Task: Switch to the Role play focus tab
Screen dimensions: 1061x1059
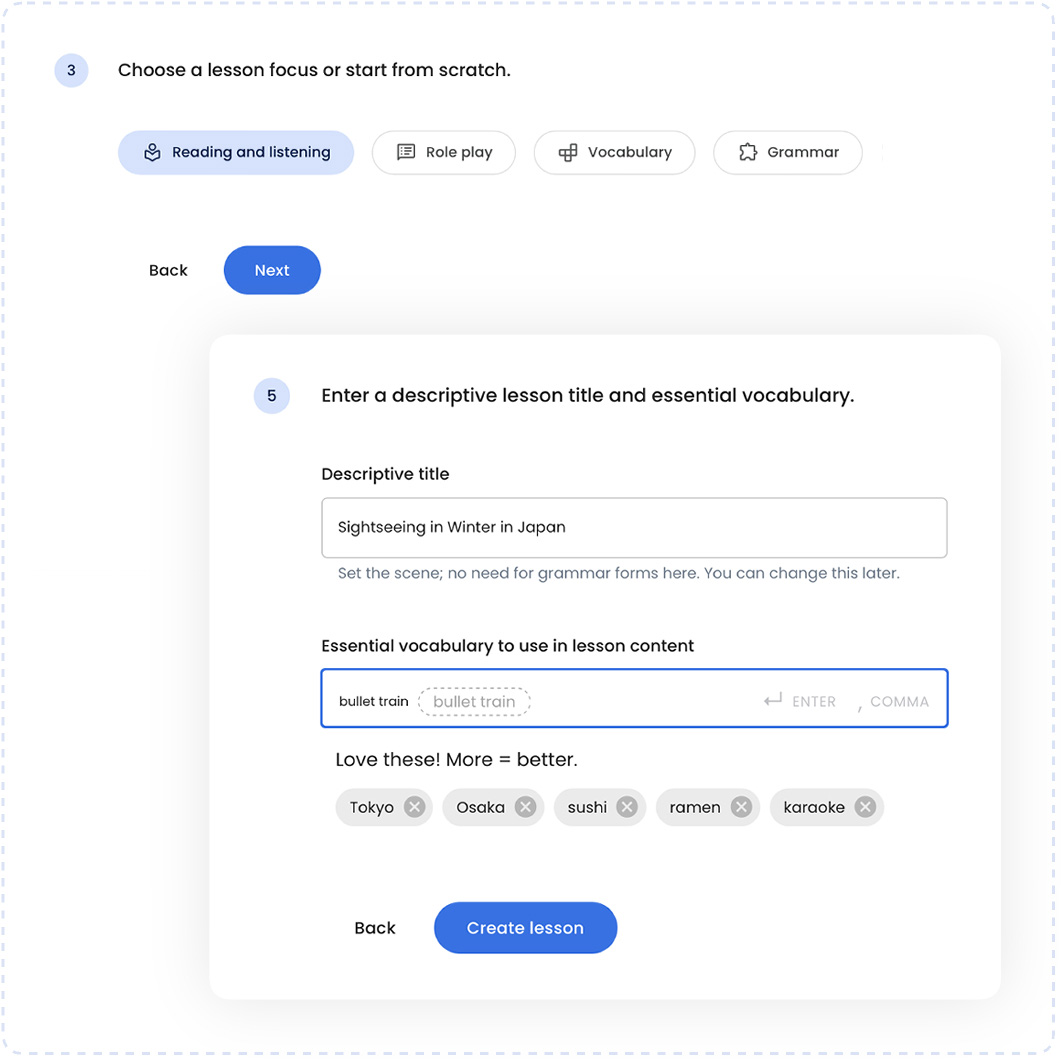Action: pos(443,152)
